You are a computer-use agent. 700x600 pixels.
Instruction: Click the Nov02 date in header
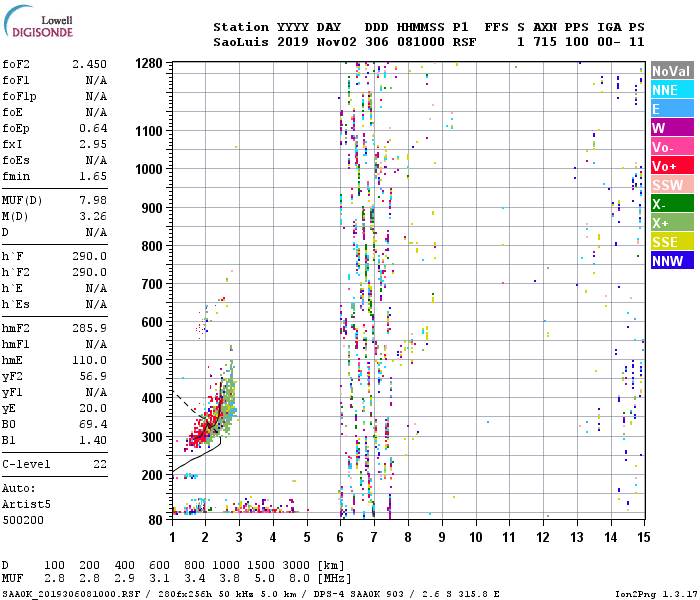click(x=337, y=42)
